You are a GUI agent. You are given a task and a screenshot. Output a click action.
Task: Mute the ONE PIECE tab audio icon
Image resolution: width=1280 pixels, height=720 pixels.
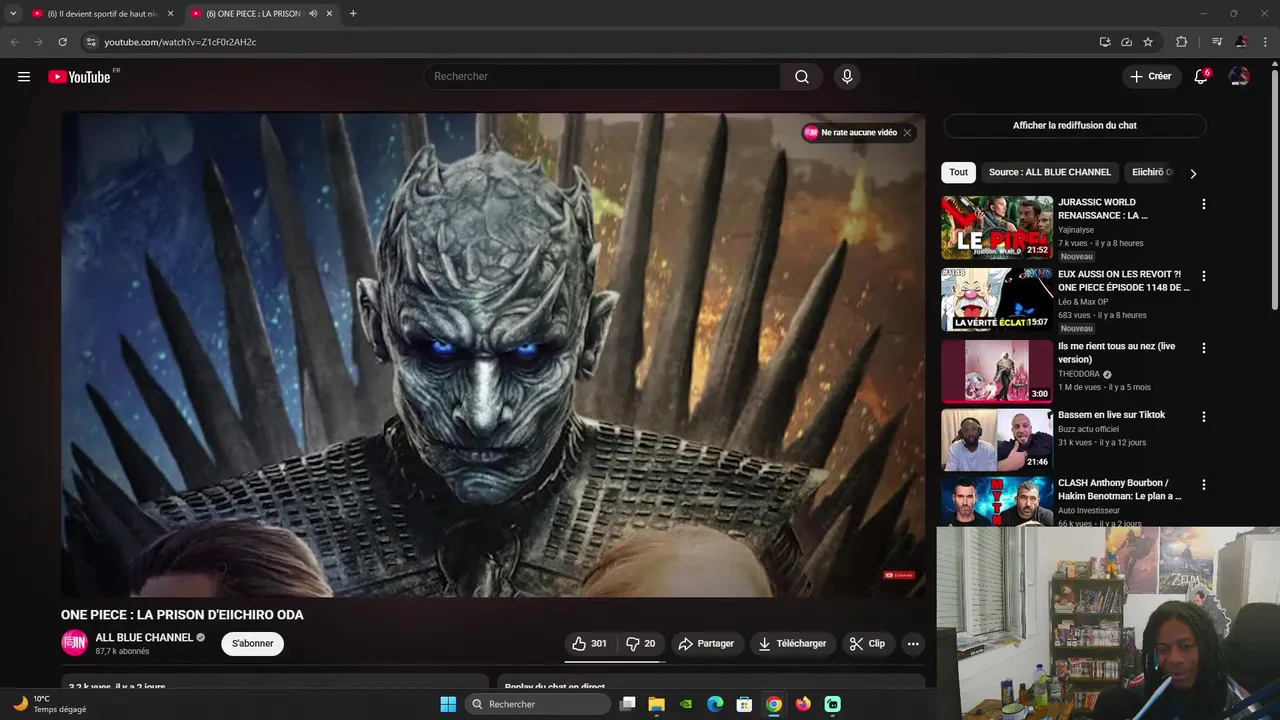[313, 14]
